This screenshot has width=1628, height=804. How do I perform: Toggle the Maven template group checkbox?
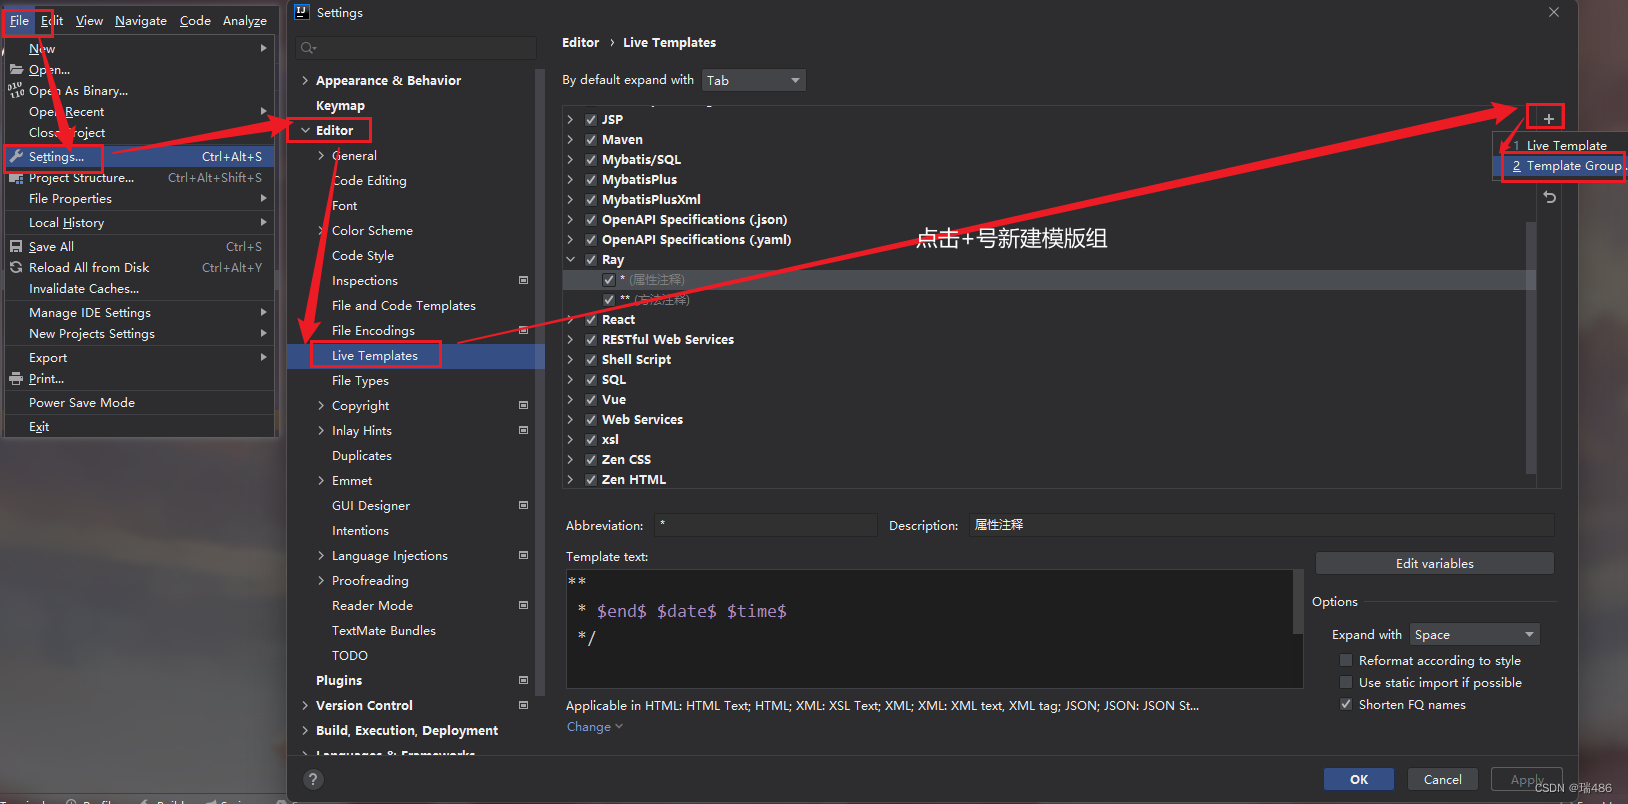pyautogui.click(x=591, y=139)
